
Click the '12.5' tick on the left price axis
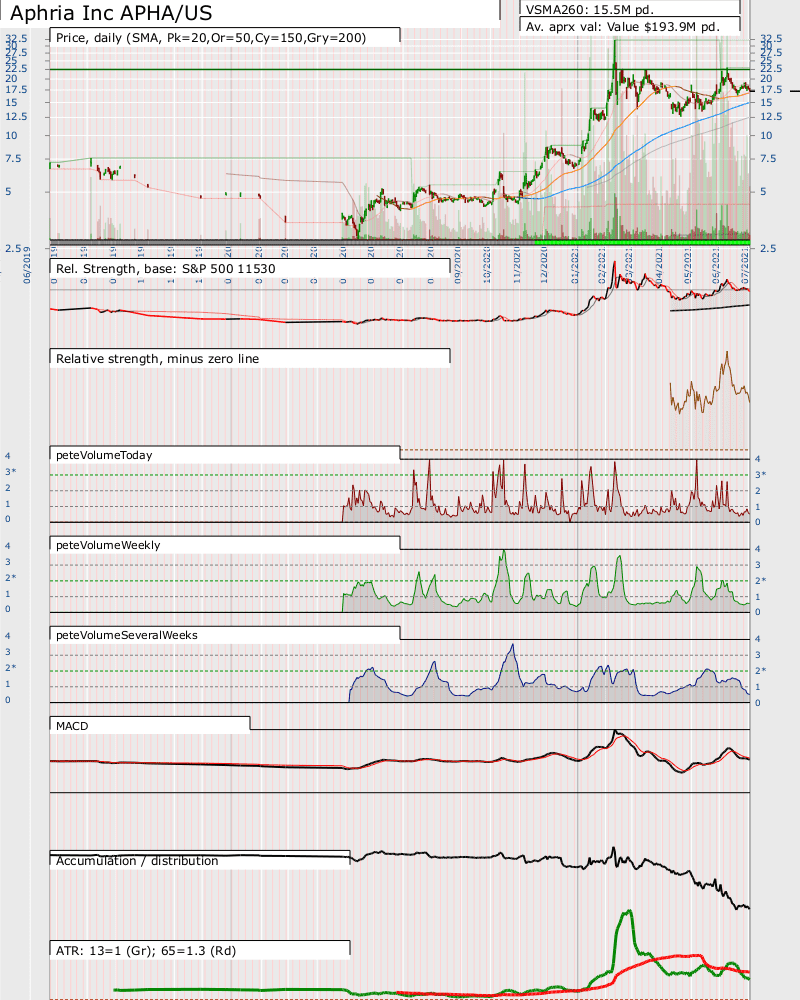pyautogui.click(x=17, y=116)
